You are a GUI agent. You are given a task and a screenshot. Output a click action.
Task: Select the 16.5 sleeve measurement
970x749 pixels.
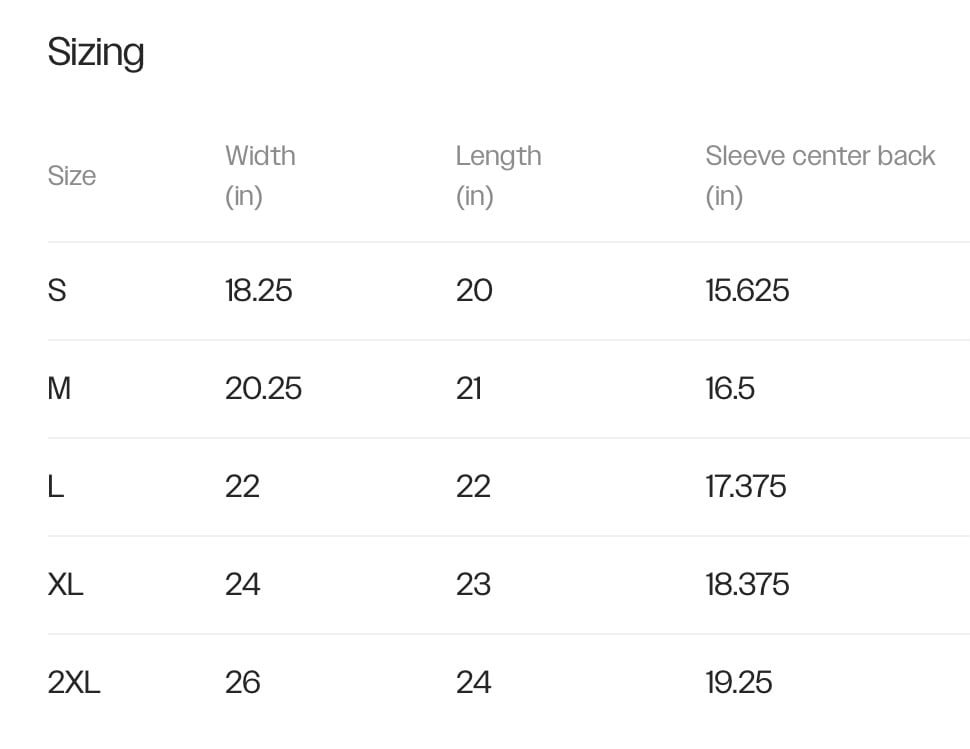pos(730,388)
